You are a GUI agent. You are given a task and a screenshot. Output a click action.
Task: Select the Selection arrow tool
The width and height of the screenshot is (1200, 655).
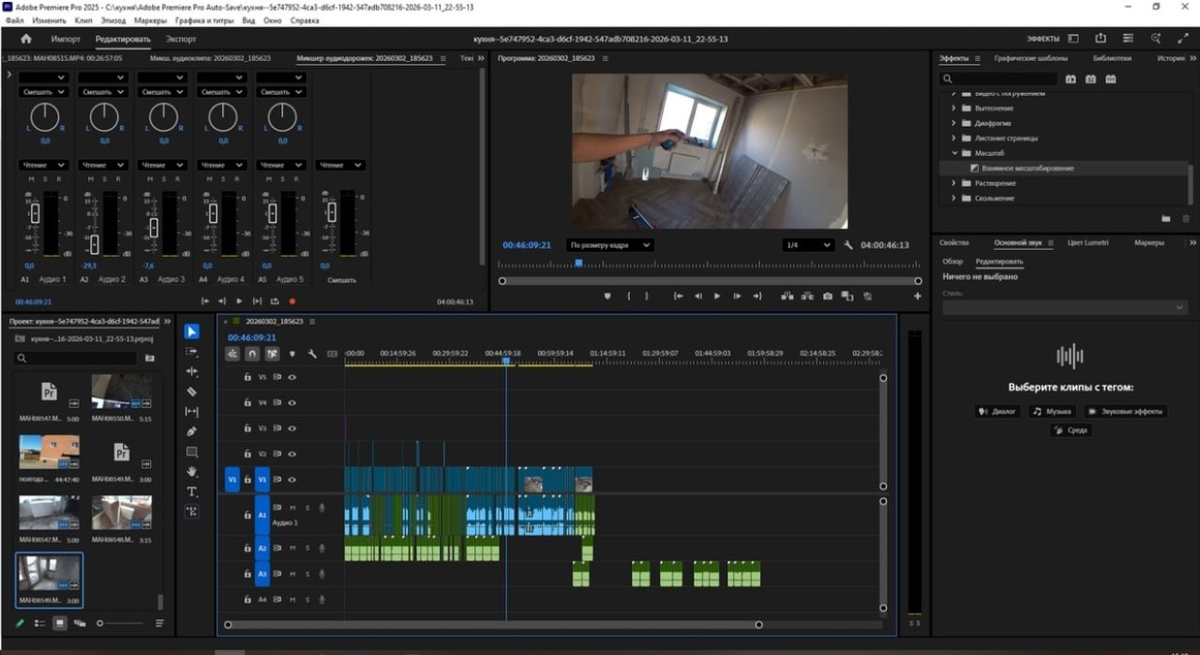pyautogui.click(x=192, y=332)
